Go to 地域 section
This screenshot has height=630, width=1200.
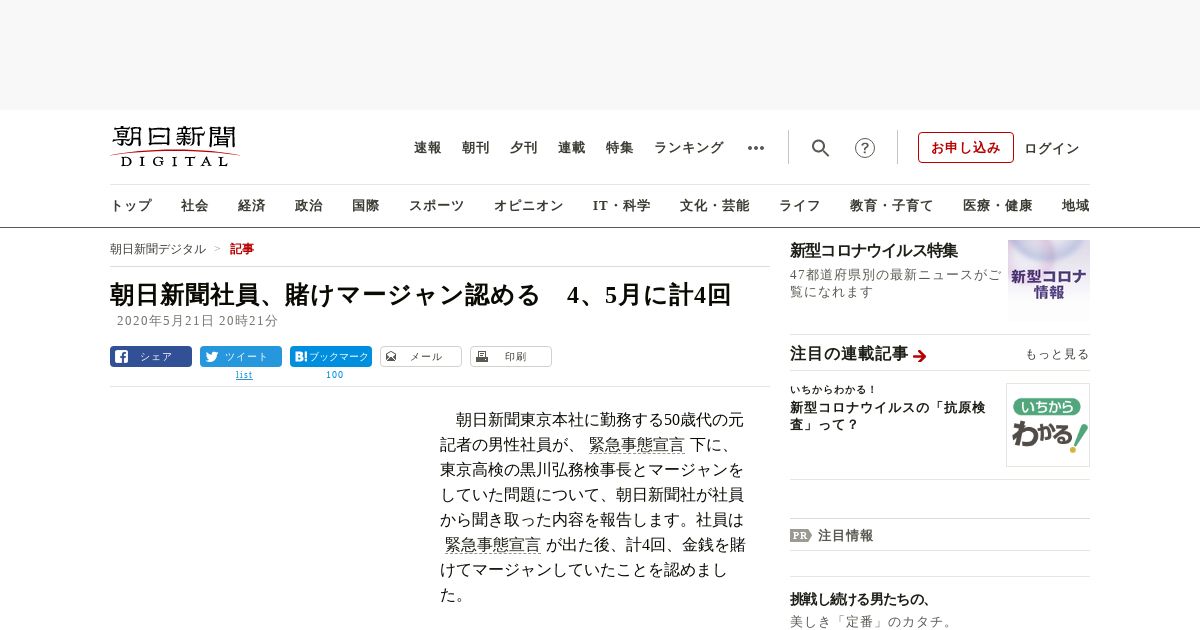click(x=1076, y=206)
